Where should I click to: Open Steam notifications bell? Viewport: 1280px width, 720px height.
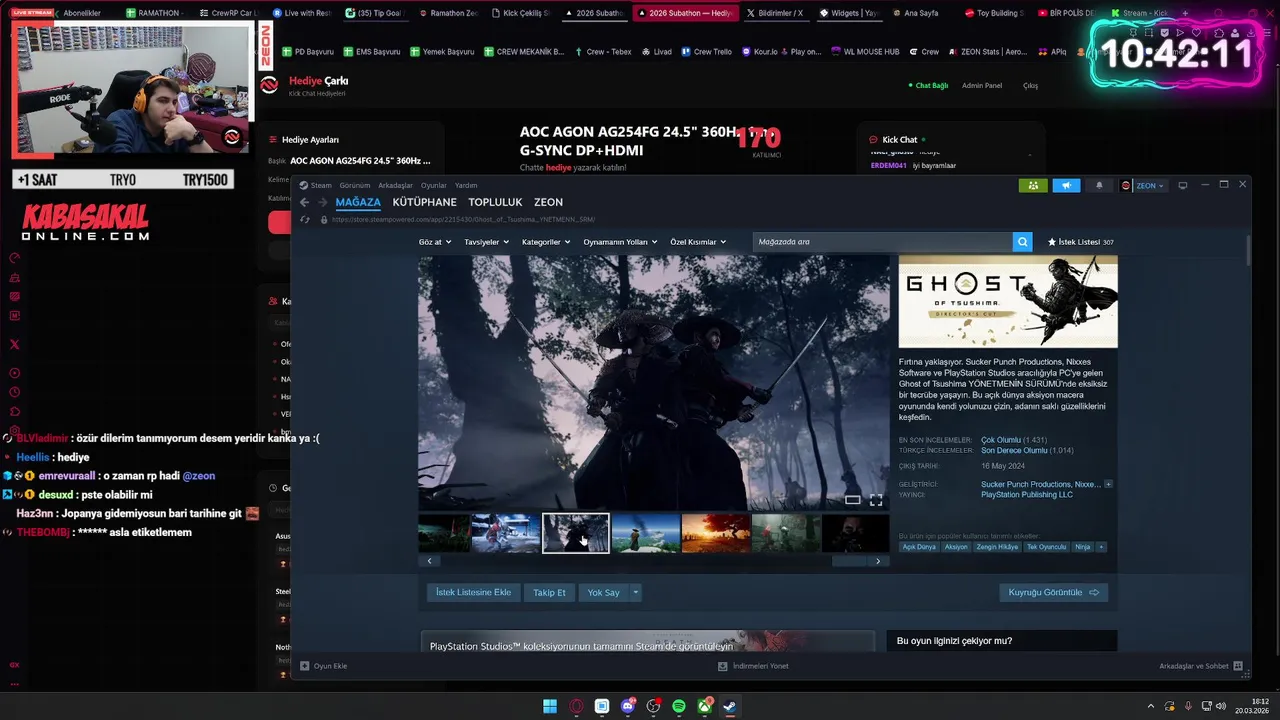[x=1099, y=185]
